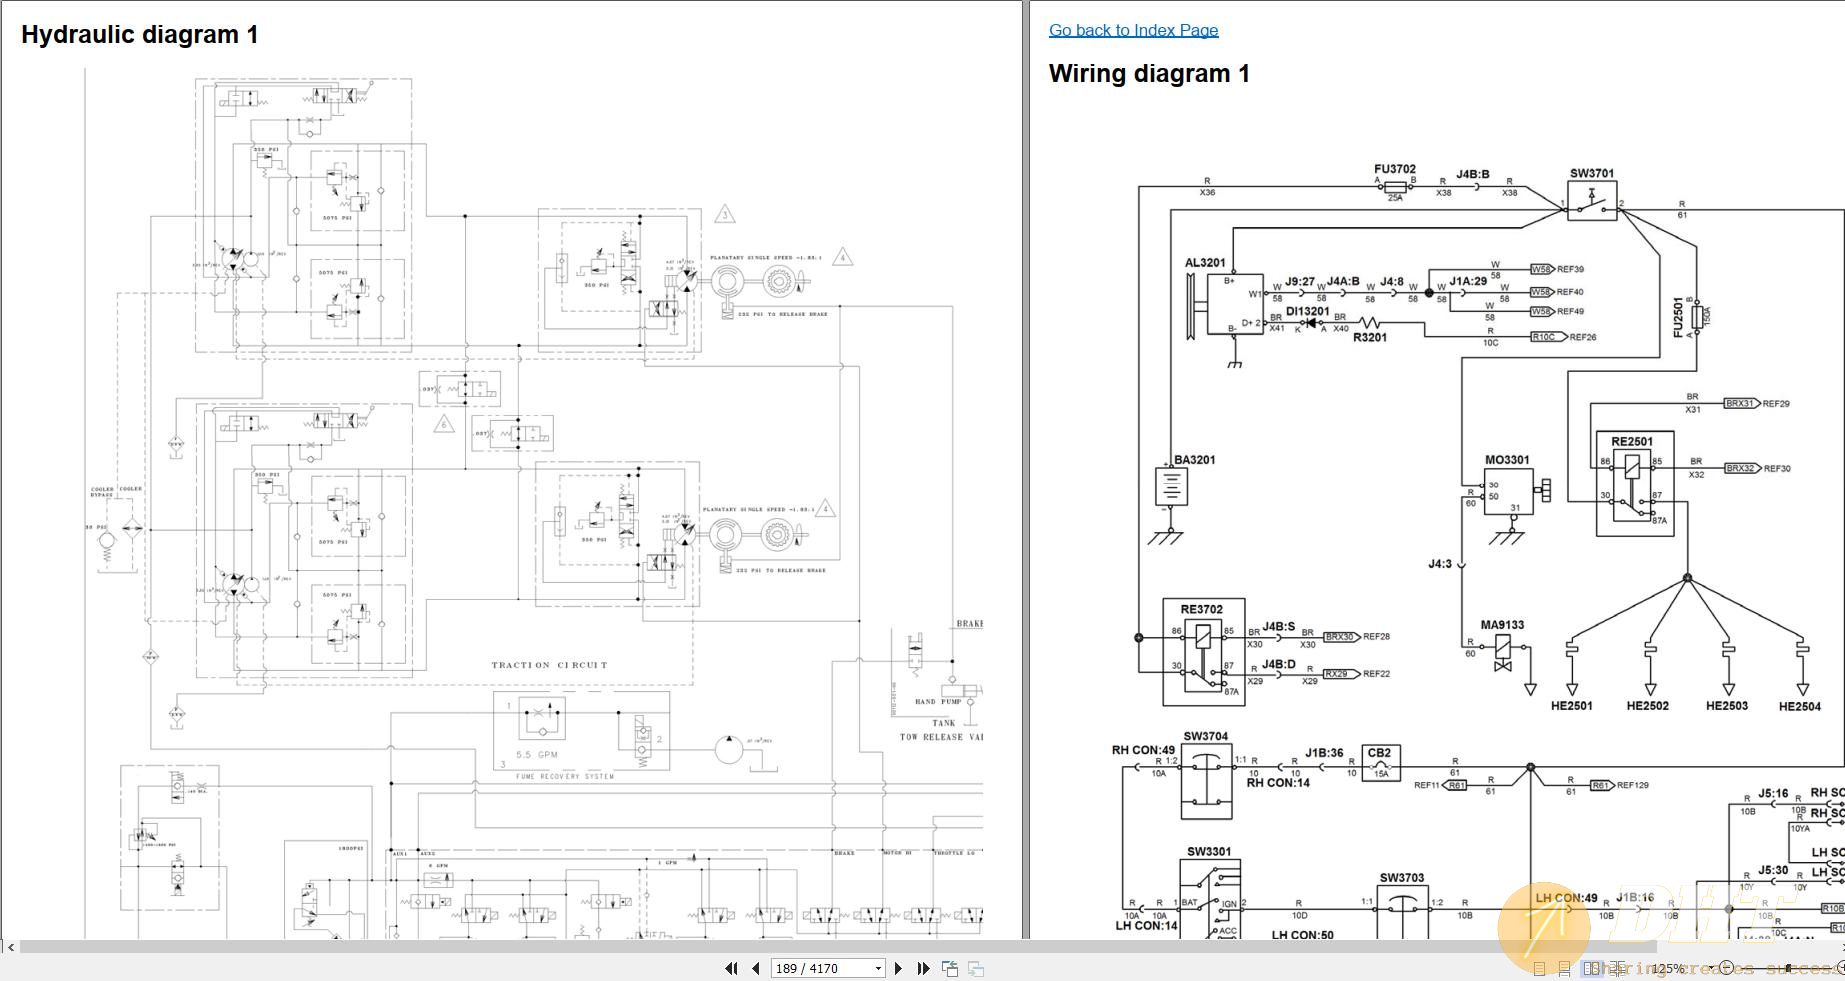The width and height of the screenshot is (1845, 981).
Task: Click the MO3301 motor label
Action: 1507,460
